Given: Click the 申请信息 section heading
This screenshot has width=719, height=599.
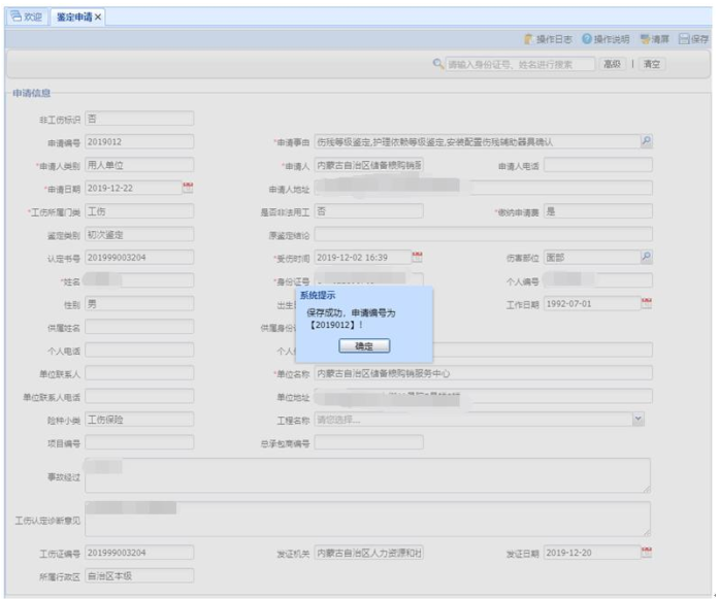Looking at the screenshot, I should pos(31,93).
